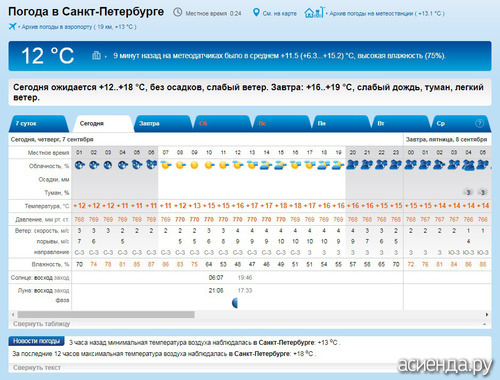Viewport: 500px width, 380px height.
Task: Select the 'Пн' tab
Action: [341, 123]
